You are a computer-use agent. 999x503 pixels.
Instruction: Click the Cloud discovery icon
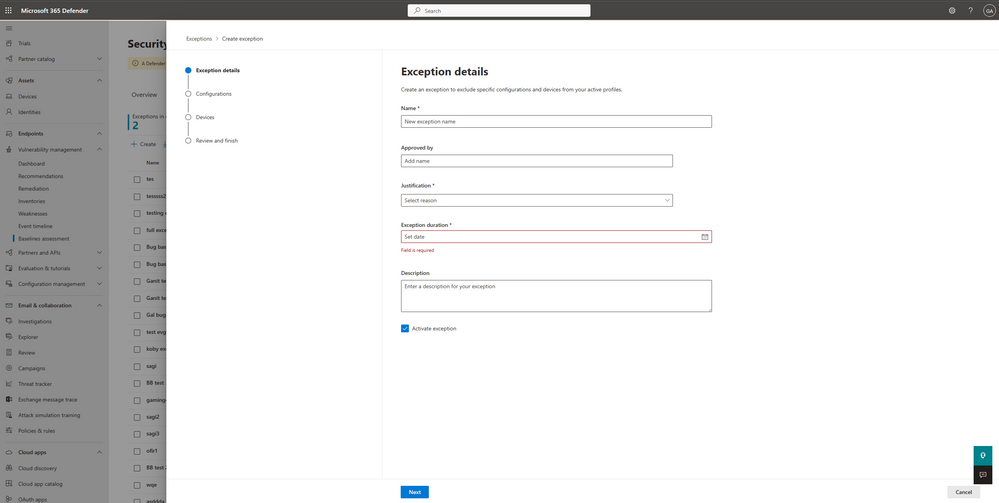click(9, 468)
